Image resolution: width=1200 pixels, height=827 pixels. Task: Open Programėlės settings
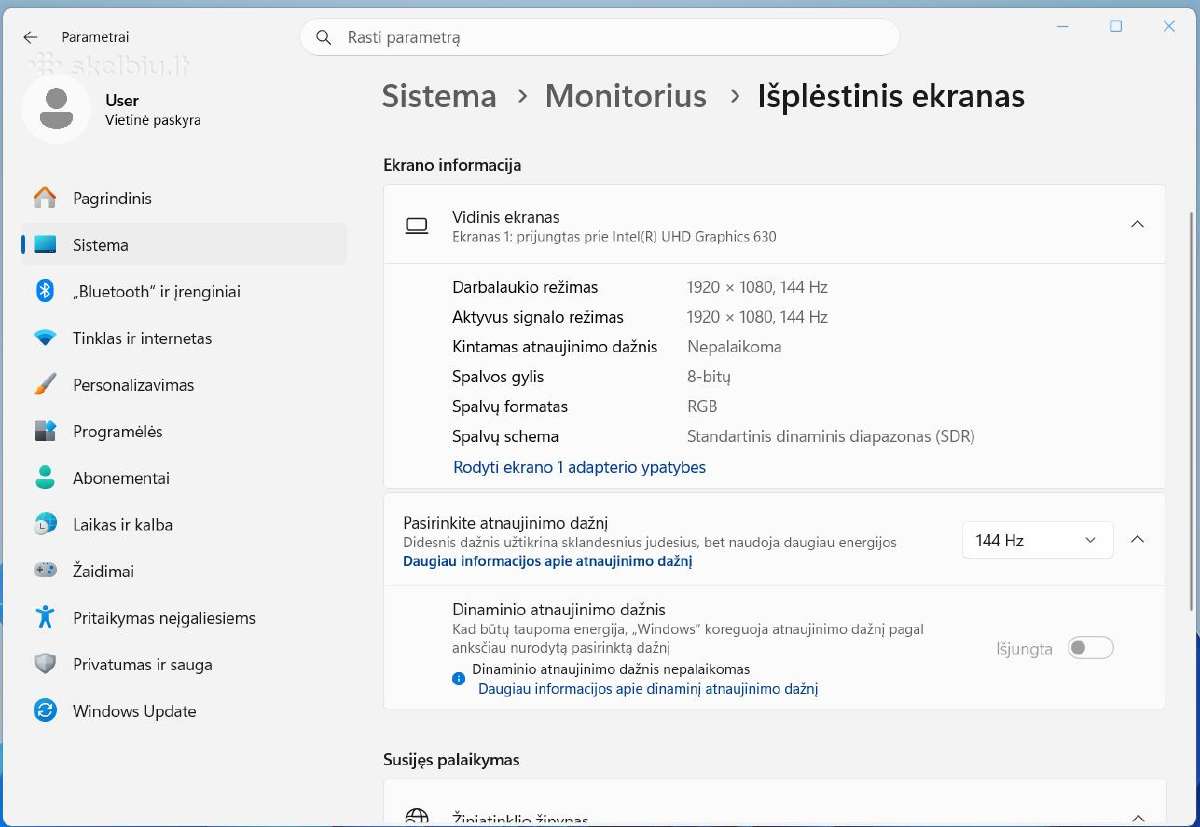click(x=183, y=431)
